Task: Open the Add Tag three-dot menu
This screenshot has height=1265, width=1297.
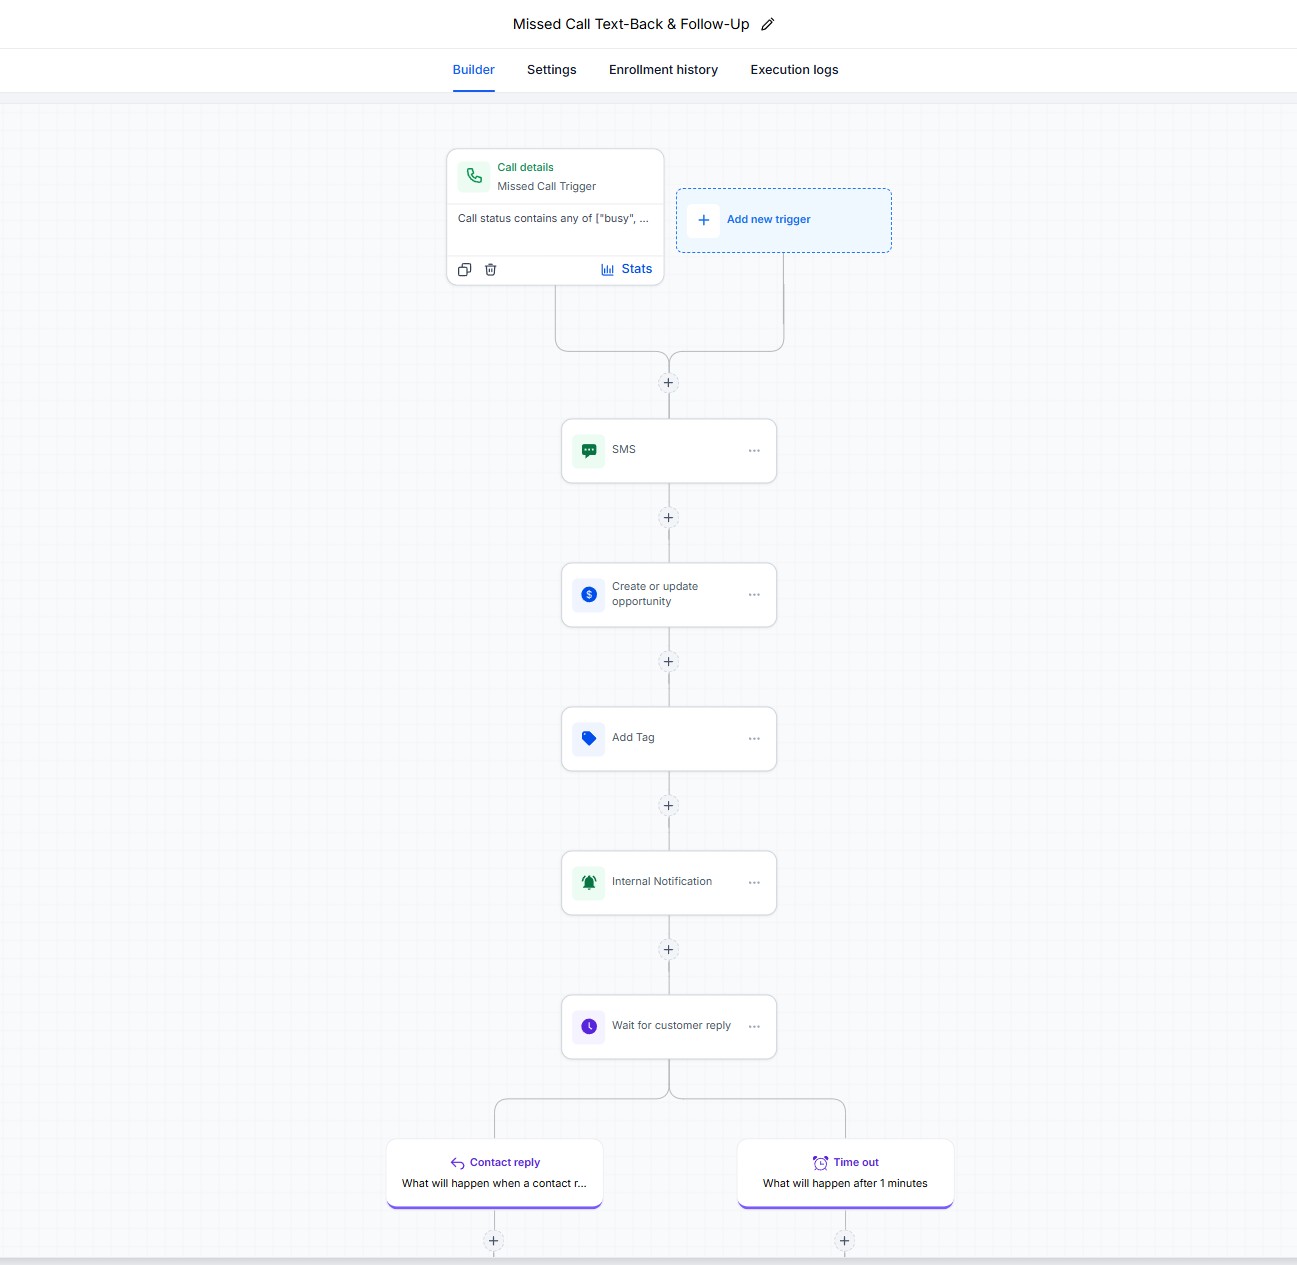Action: 754,739
